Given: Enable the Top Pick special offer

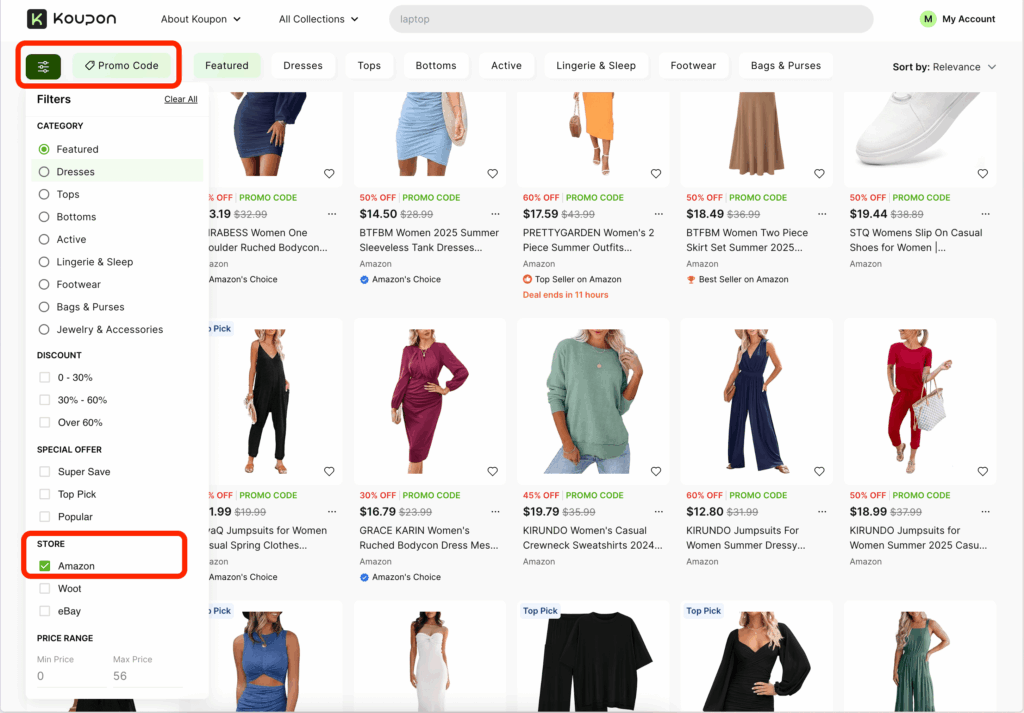Looking at the screenshot, I should point(44,494).
